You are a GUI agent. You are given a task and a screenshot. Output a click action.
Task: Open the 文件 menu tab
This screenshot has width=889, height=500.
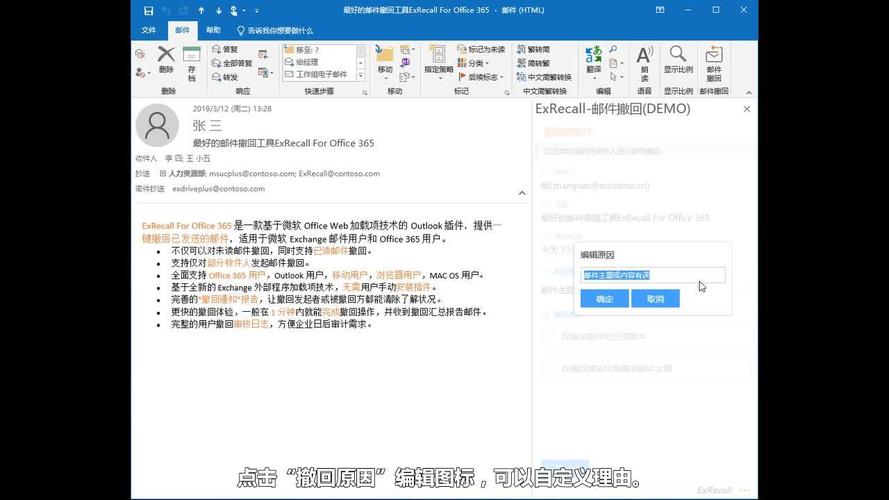149,30
